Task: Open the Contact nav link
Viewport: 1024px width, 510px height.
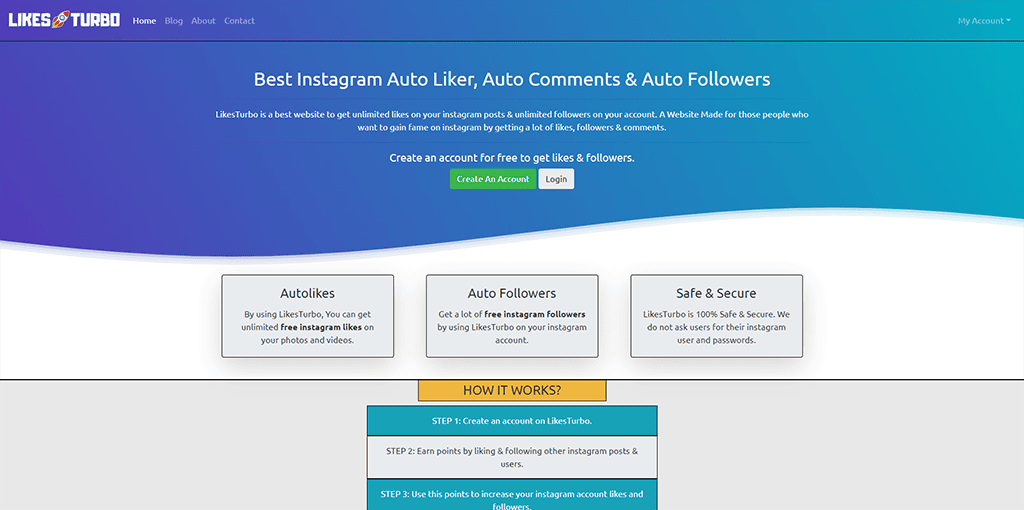Action: click(240, 21)
